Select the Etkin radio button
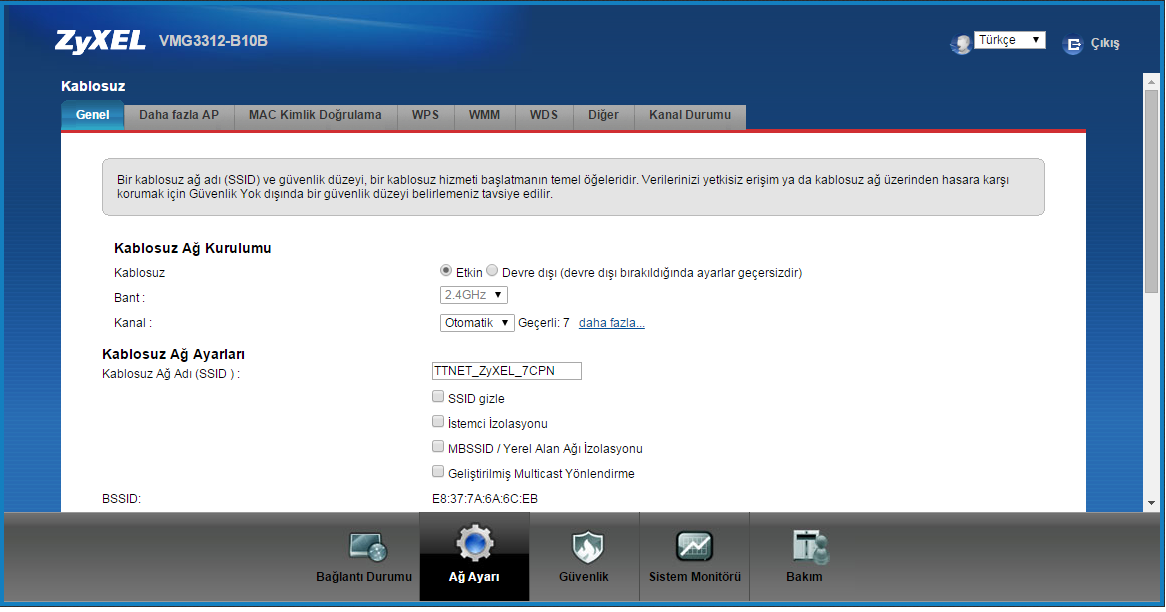Screen dimensions: 1166x612 pos(445,271)
